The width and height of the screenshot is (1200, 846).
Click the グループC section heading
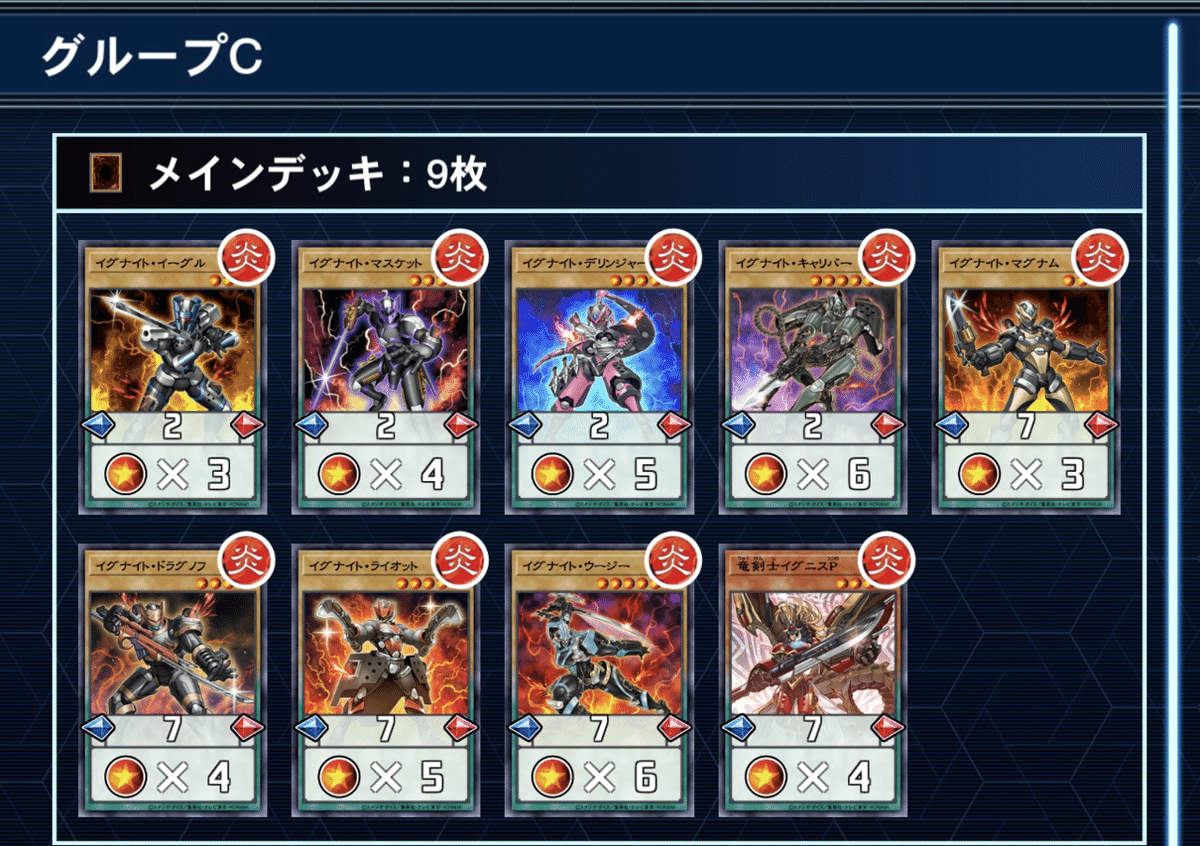click(x=152, y=58)
